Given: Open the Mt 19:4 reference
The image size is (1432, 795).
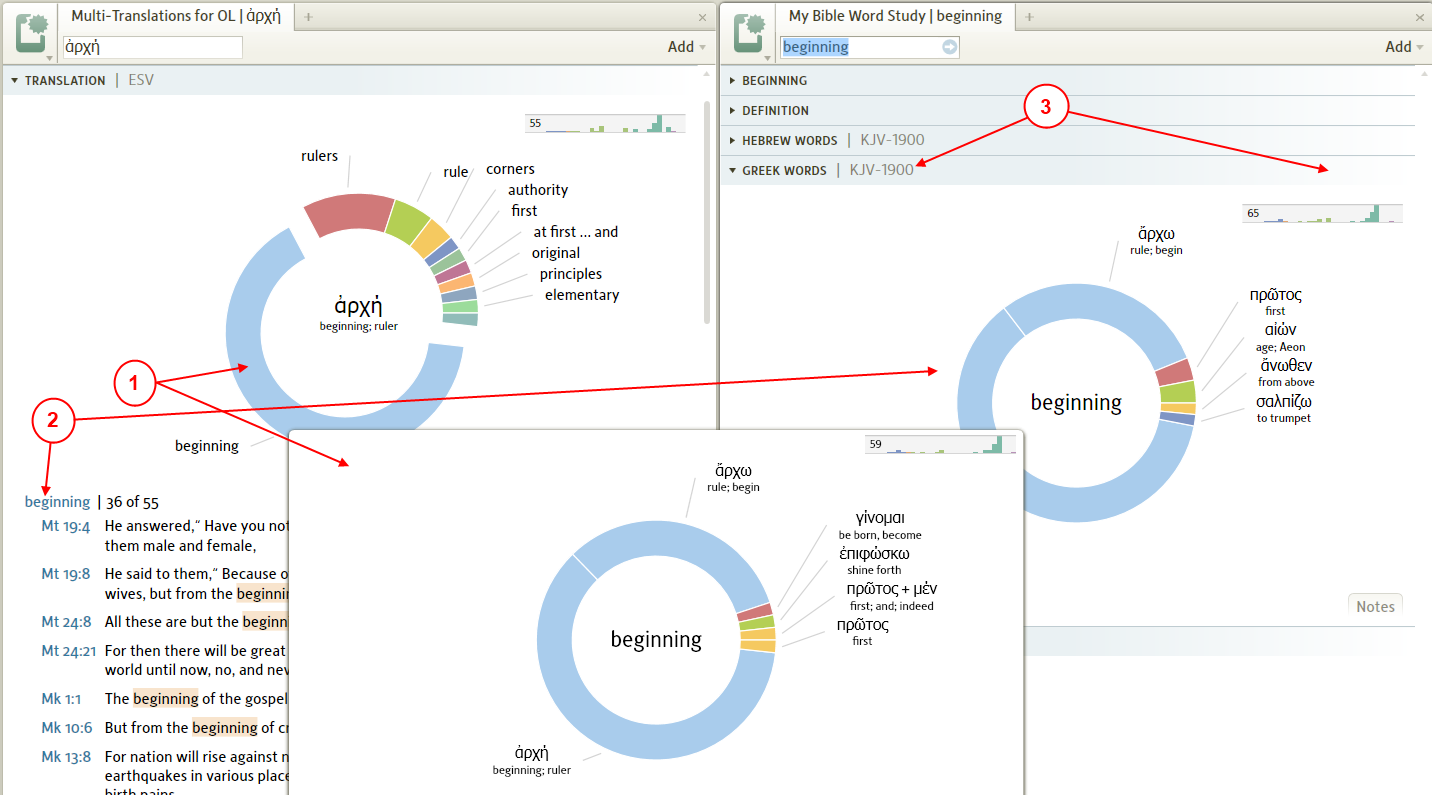Looking at the screenshot, I should point(66,526).
